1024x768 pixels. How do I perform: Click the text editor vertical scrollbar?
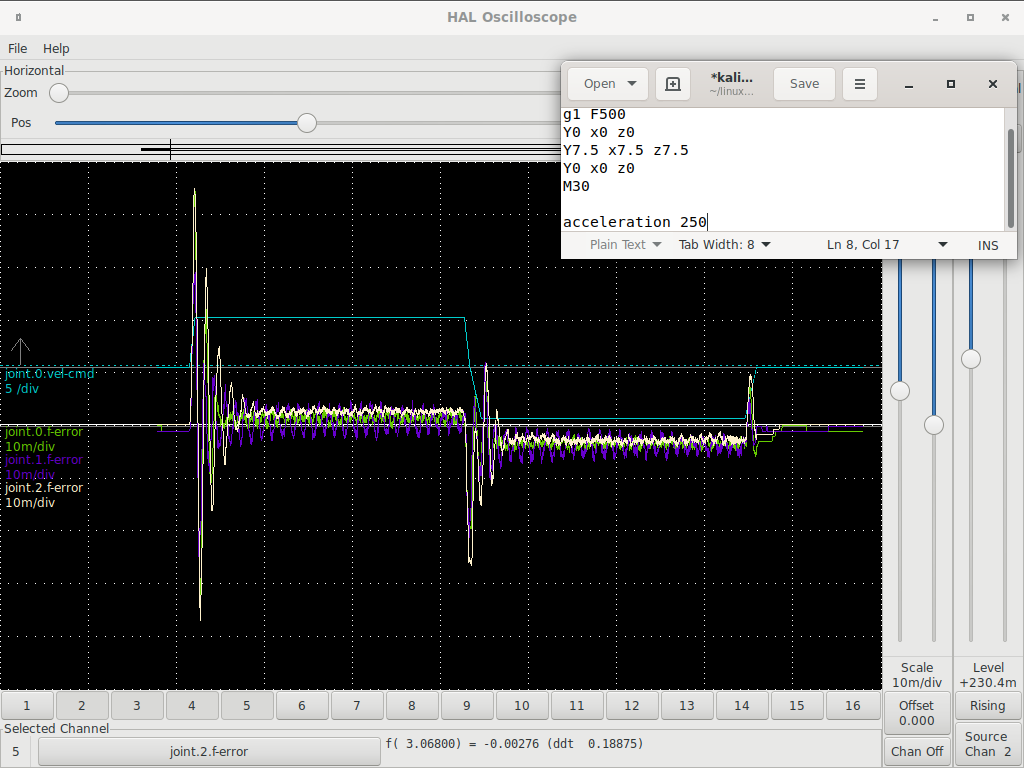click(1010, 178)
